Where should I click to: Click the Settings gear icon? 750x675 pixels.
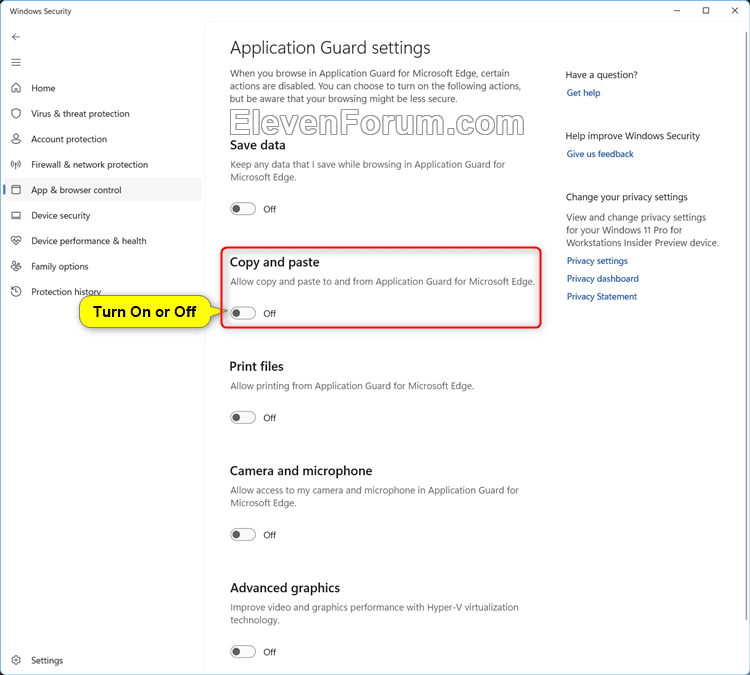(x=16, y=660)
